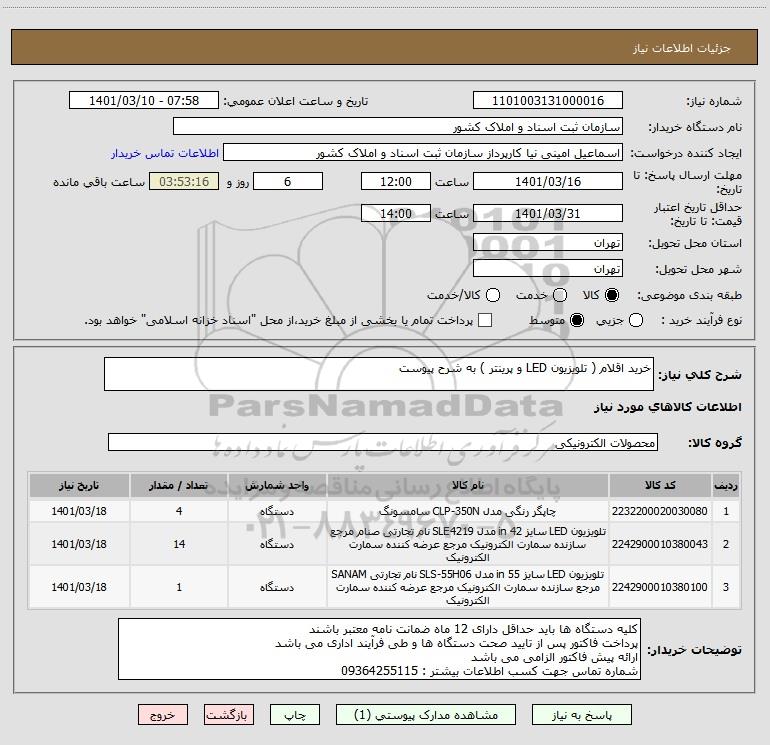Image resolution: width=770 pixels, height=745 pixels.
Task: Select the متوسط purchase type radio
Action: 577,320
